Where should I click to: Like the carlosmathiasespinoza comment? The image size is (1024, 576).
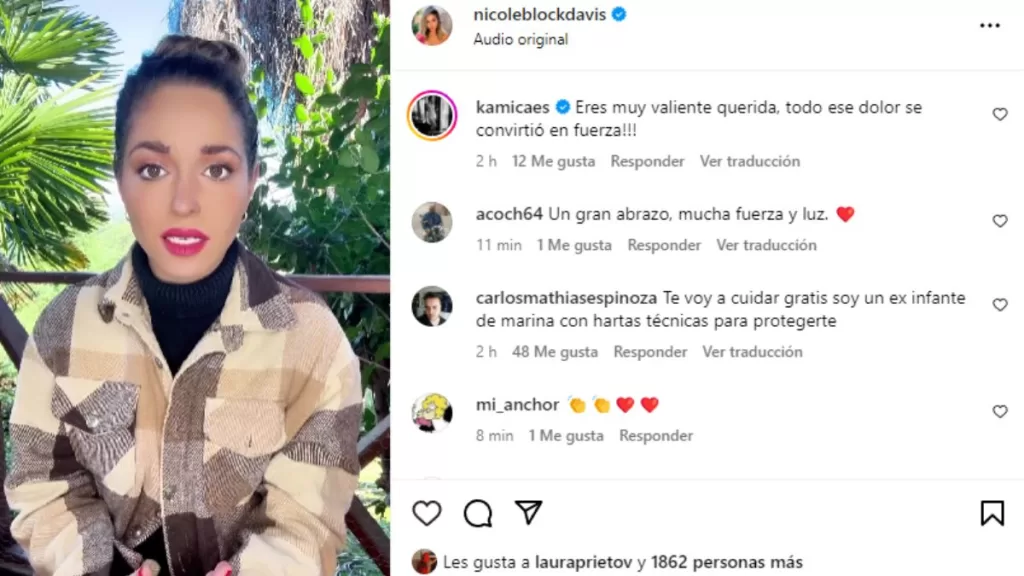click(x=1000, y=304)
